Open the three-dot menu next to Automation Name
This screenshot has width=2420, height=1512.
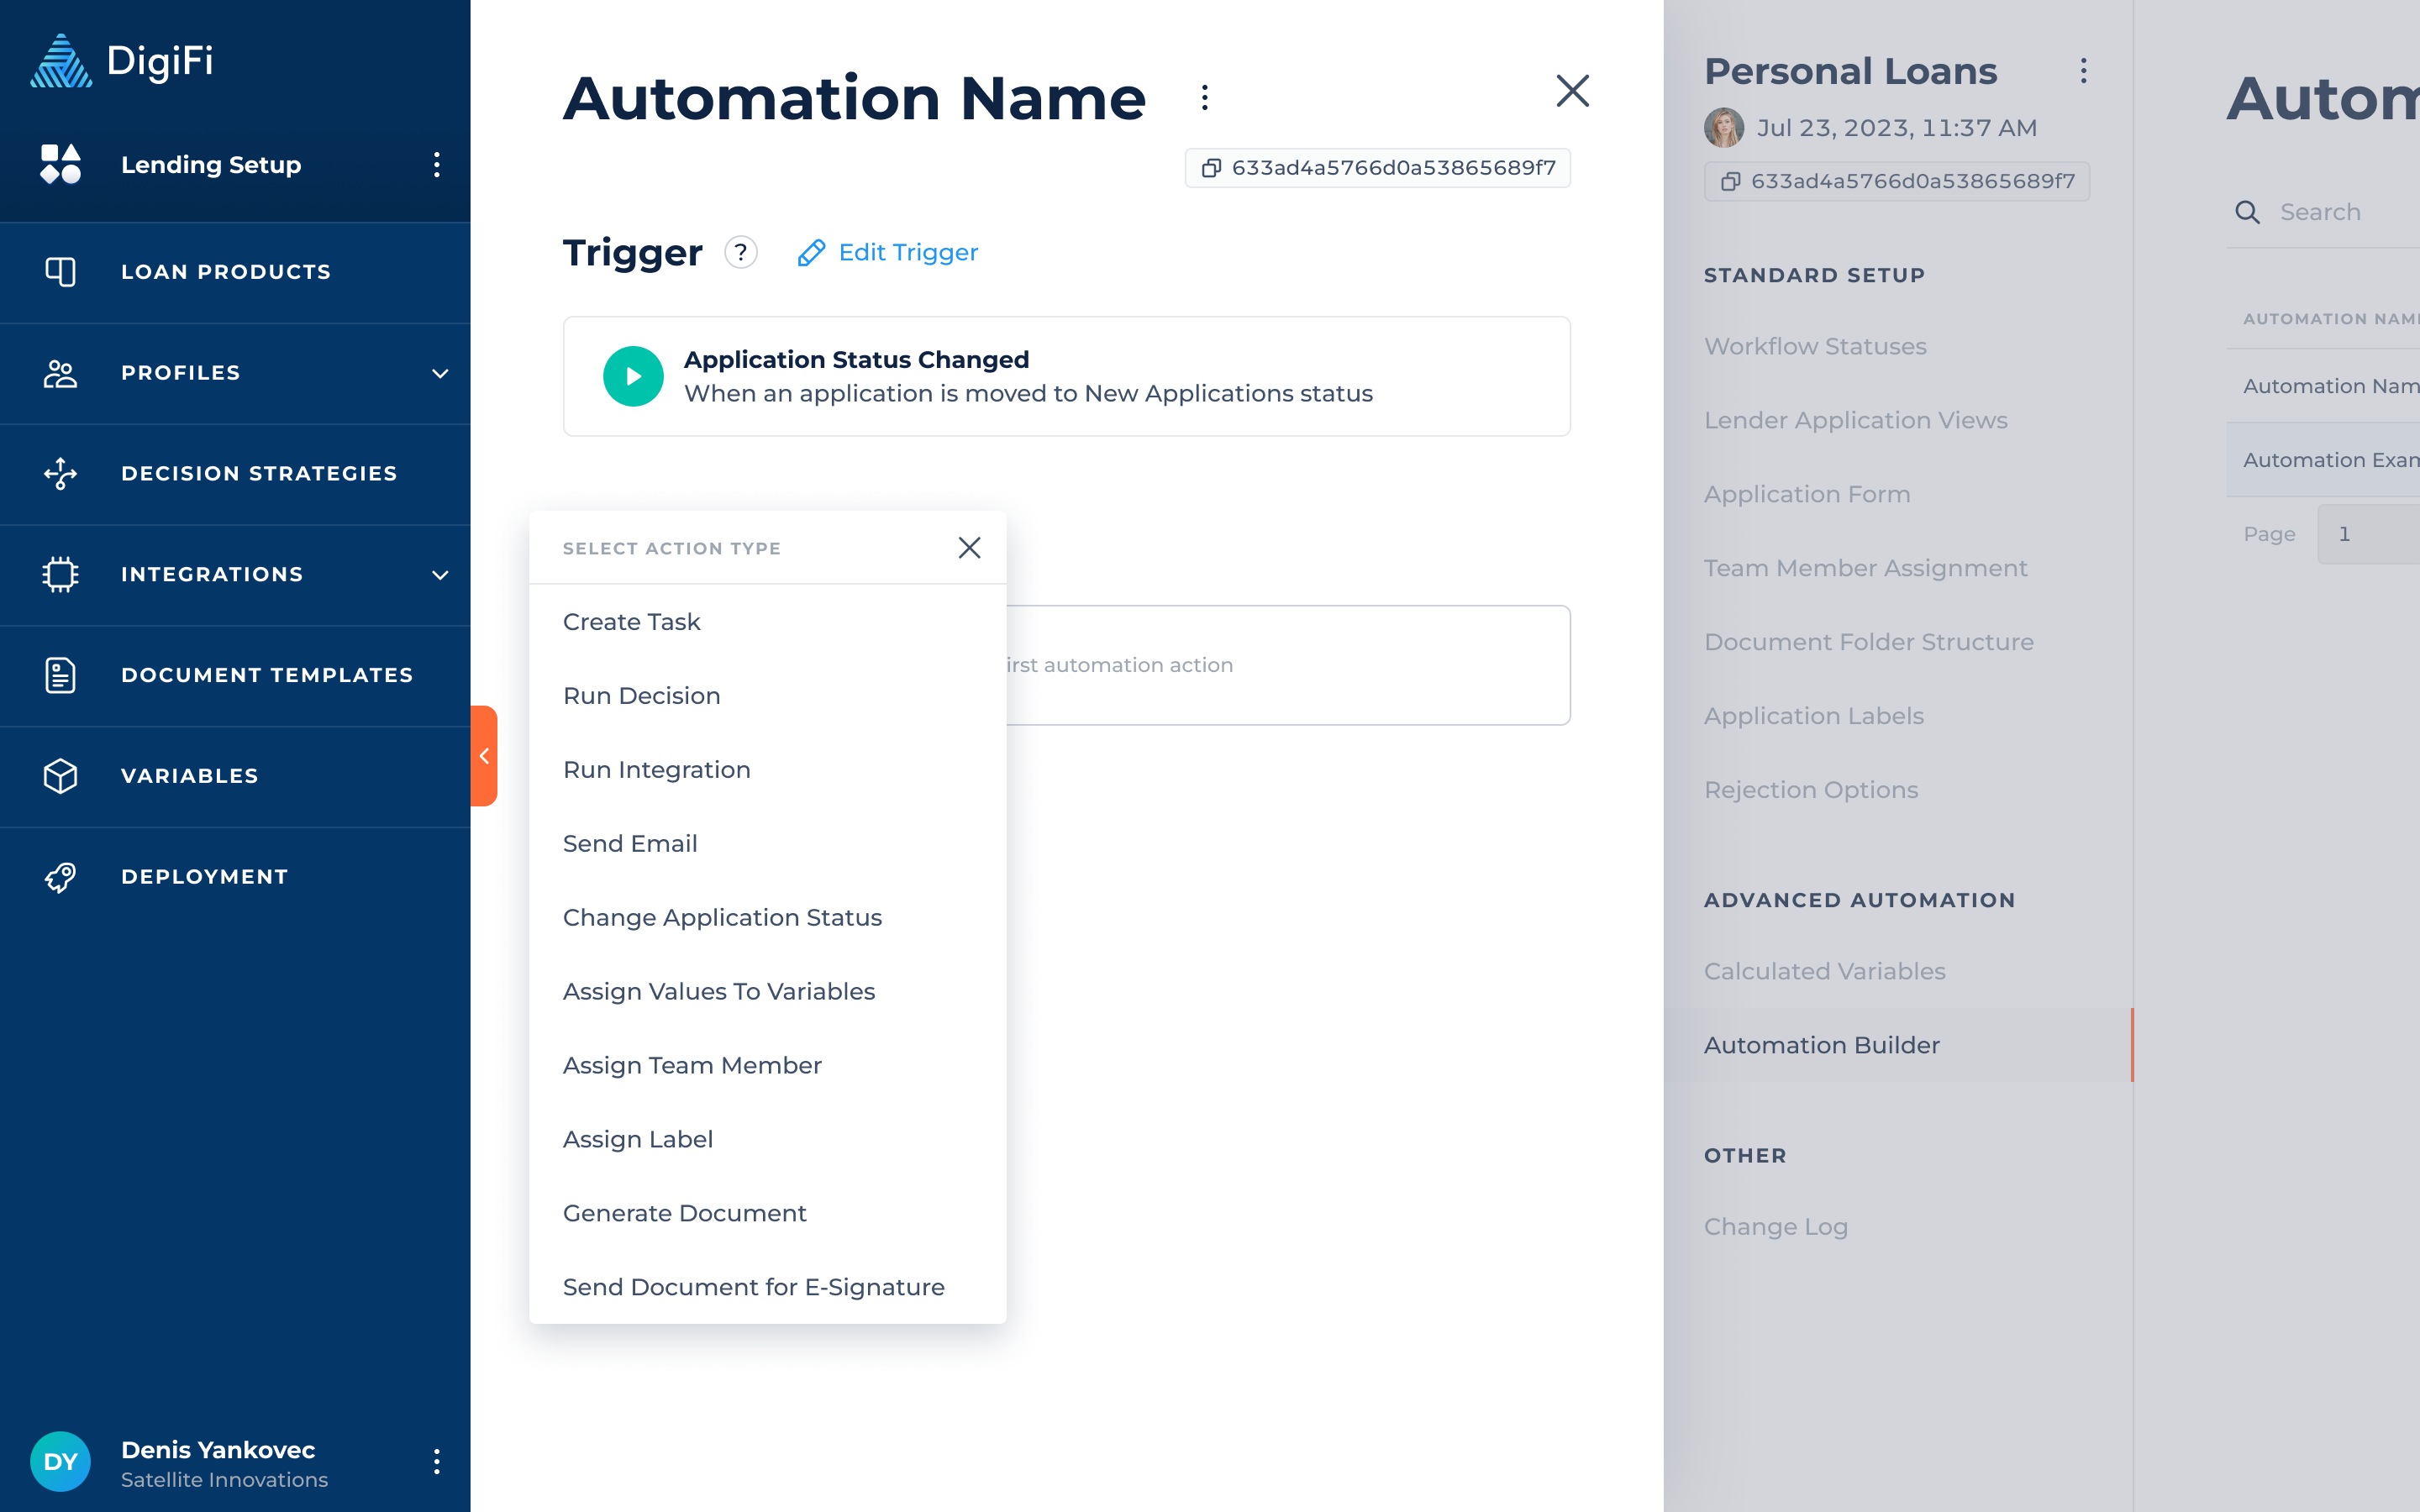coord(1205,98)
